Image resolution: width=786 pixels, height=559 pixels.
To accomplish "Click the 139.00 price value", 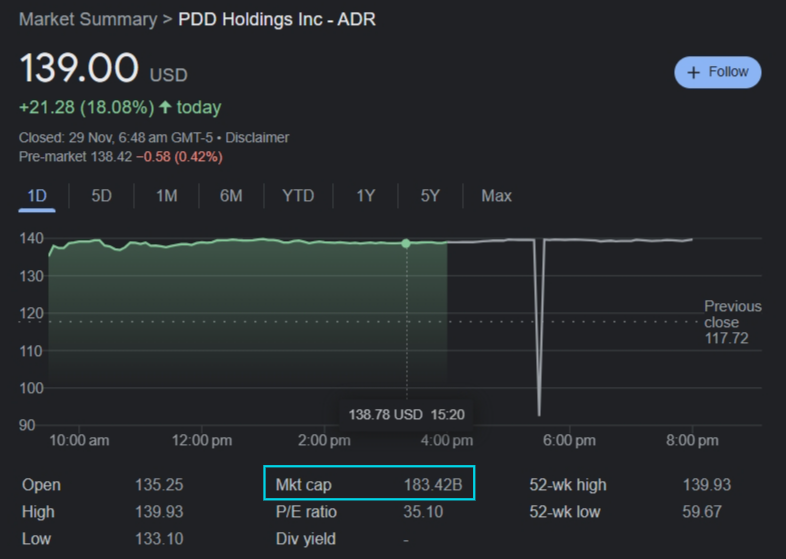I will (79, 68).
